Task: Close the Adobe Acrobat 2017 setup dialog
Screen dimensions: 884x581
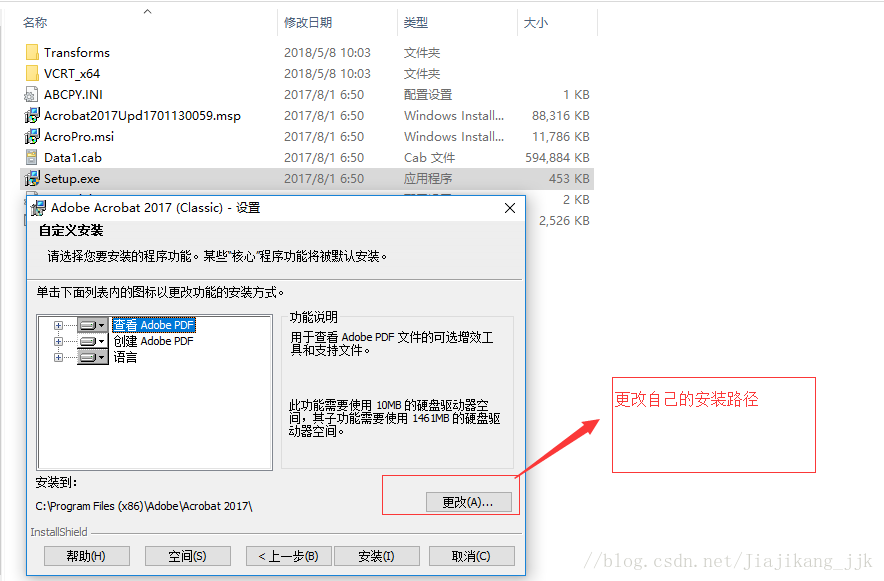Action: pos(510,208)
